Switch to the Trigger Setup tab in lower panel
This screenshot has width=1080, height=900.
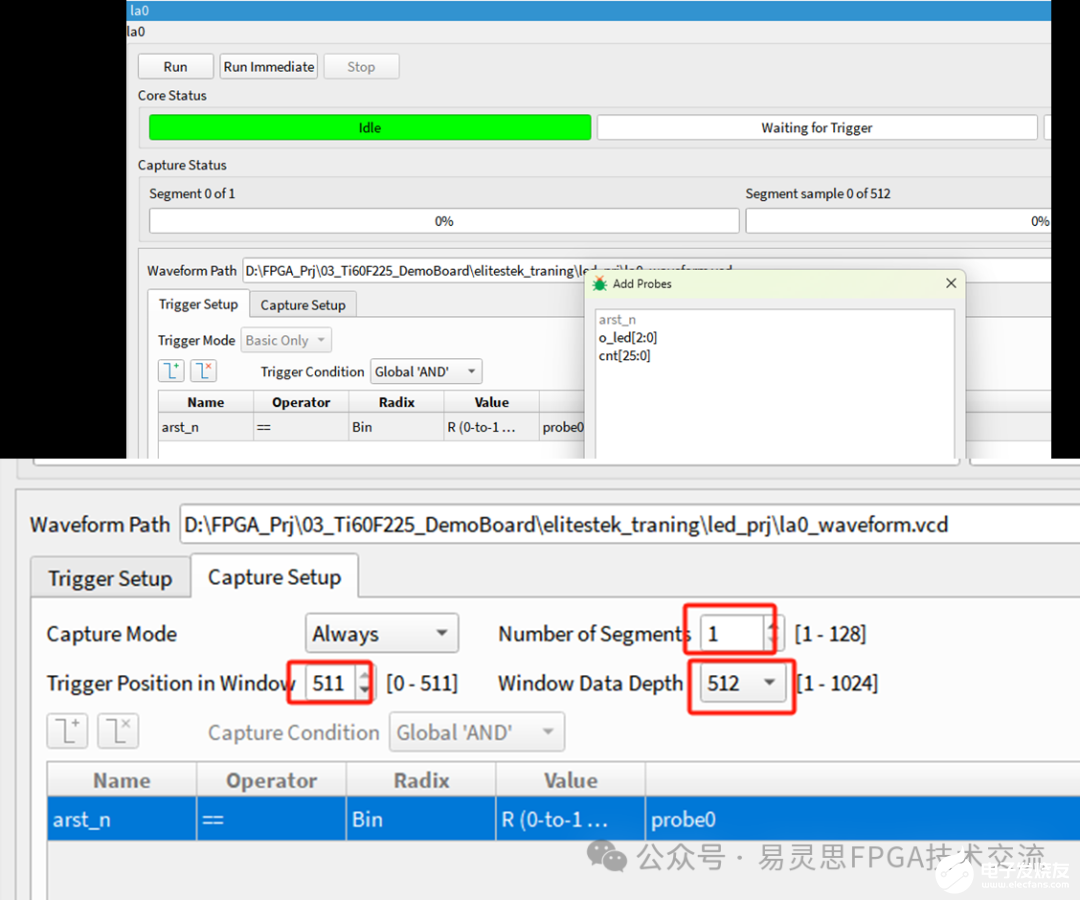(110, 579)
